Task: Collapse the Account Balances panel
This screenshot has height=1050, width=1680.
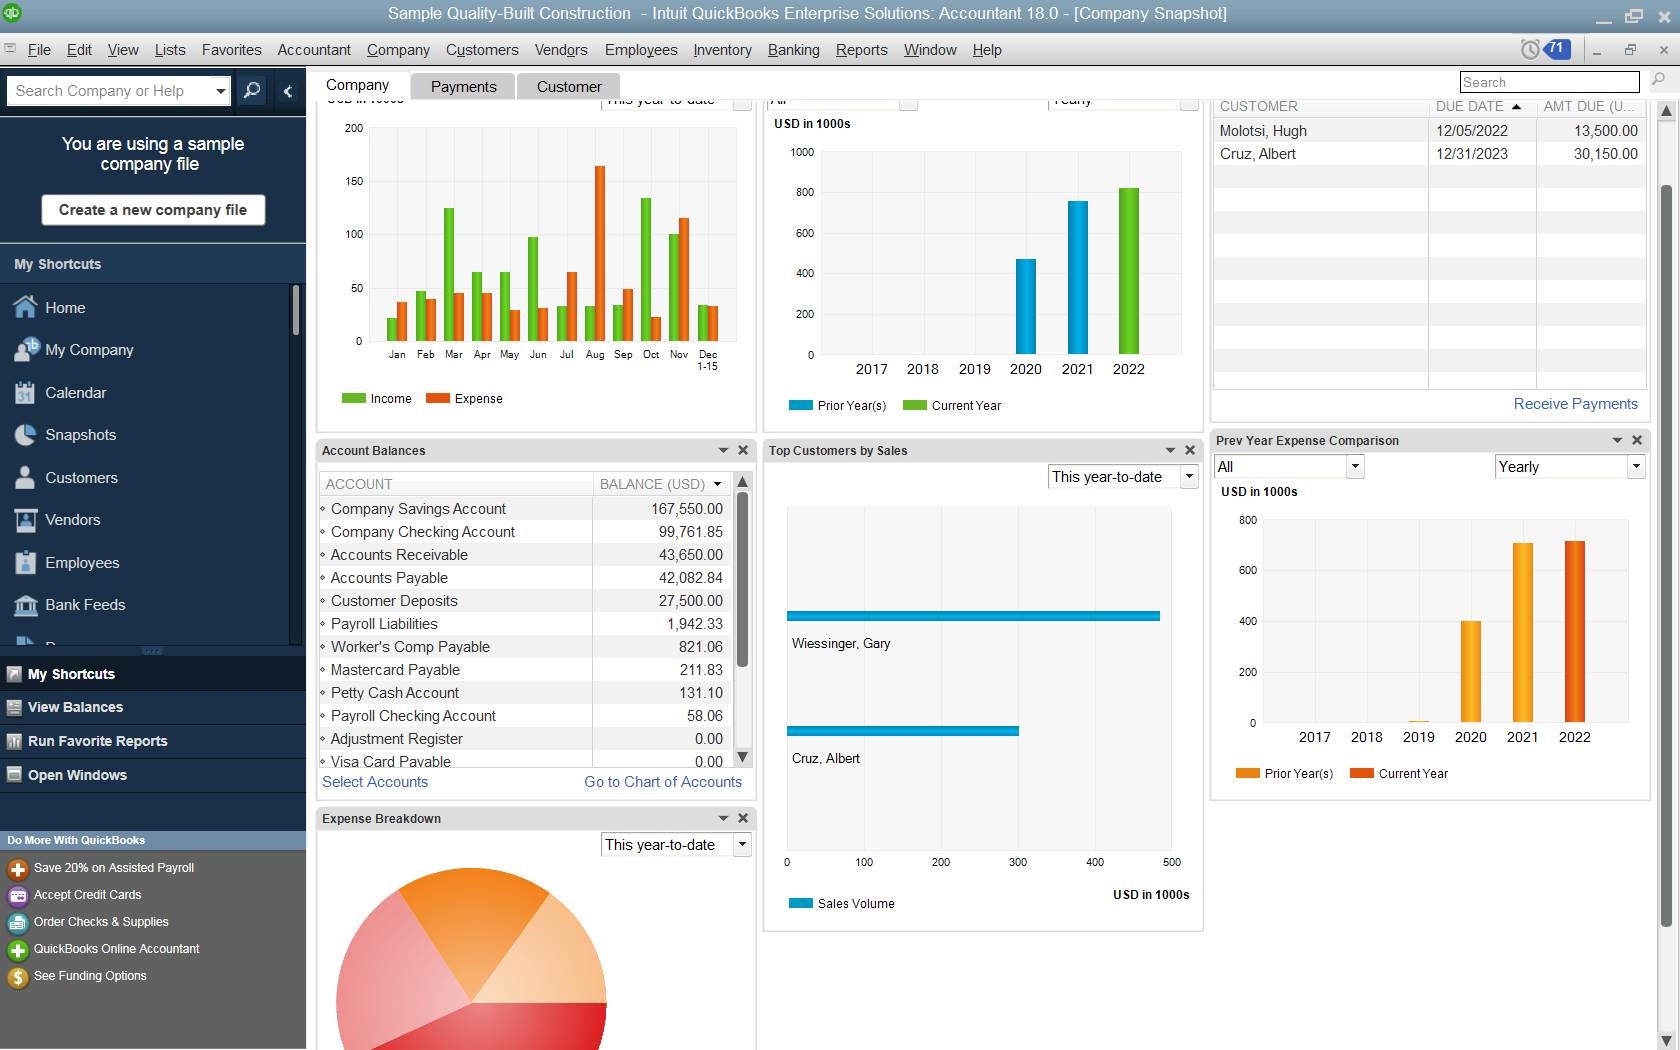Action: 722,450
